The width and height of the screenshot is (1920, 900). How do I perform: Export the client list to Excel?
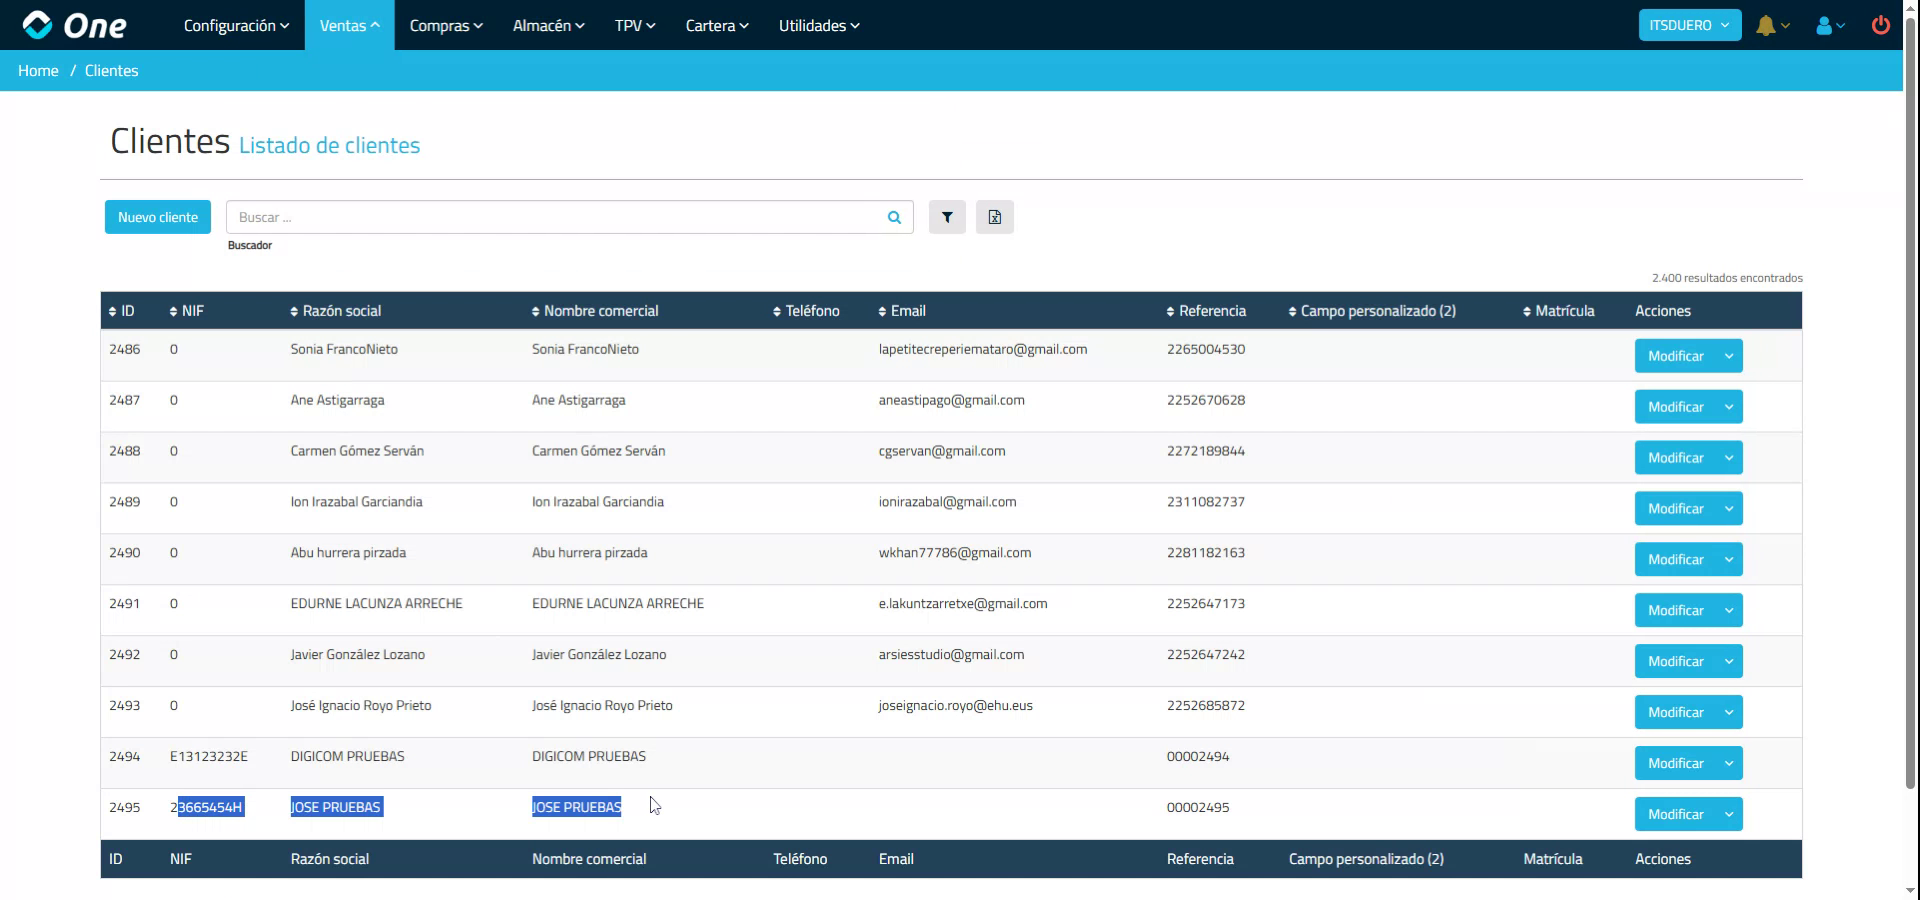994,217
